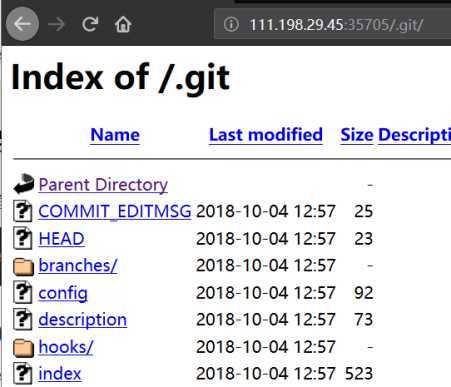Open the hooks/ directory link
This screenshot has height=387, width=451.
click(66, 347)
